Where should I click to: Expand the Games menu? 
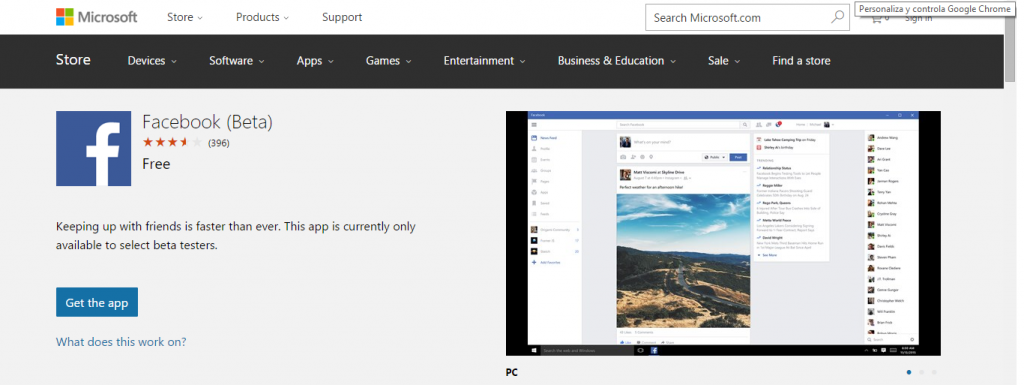pos(389,61)
